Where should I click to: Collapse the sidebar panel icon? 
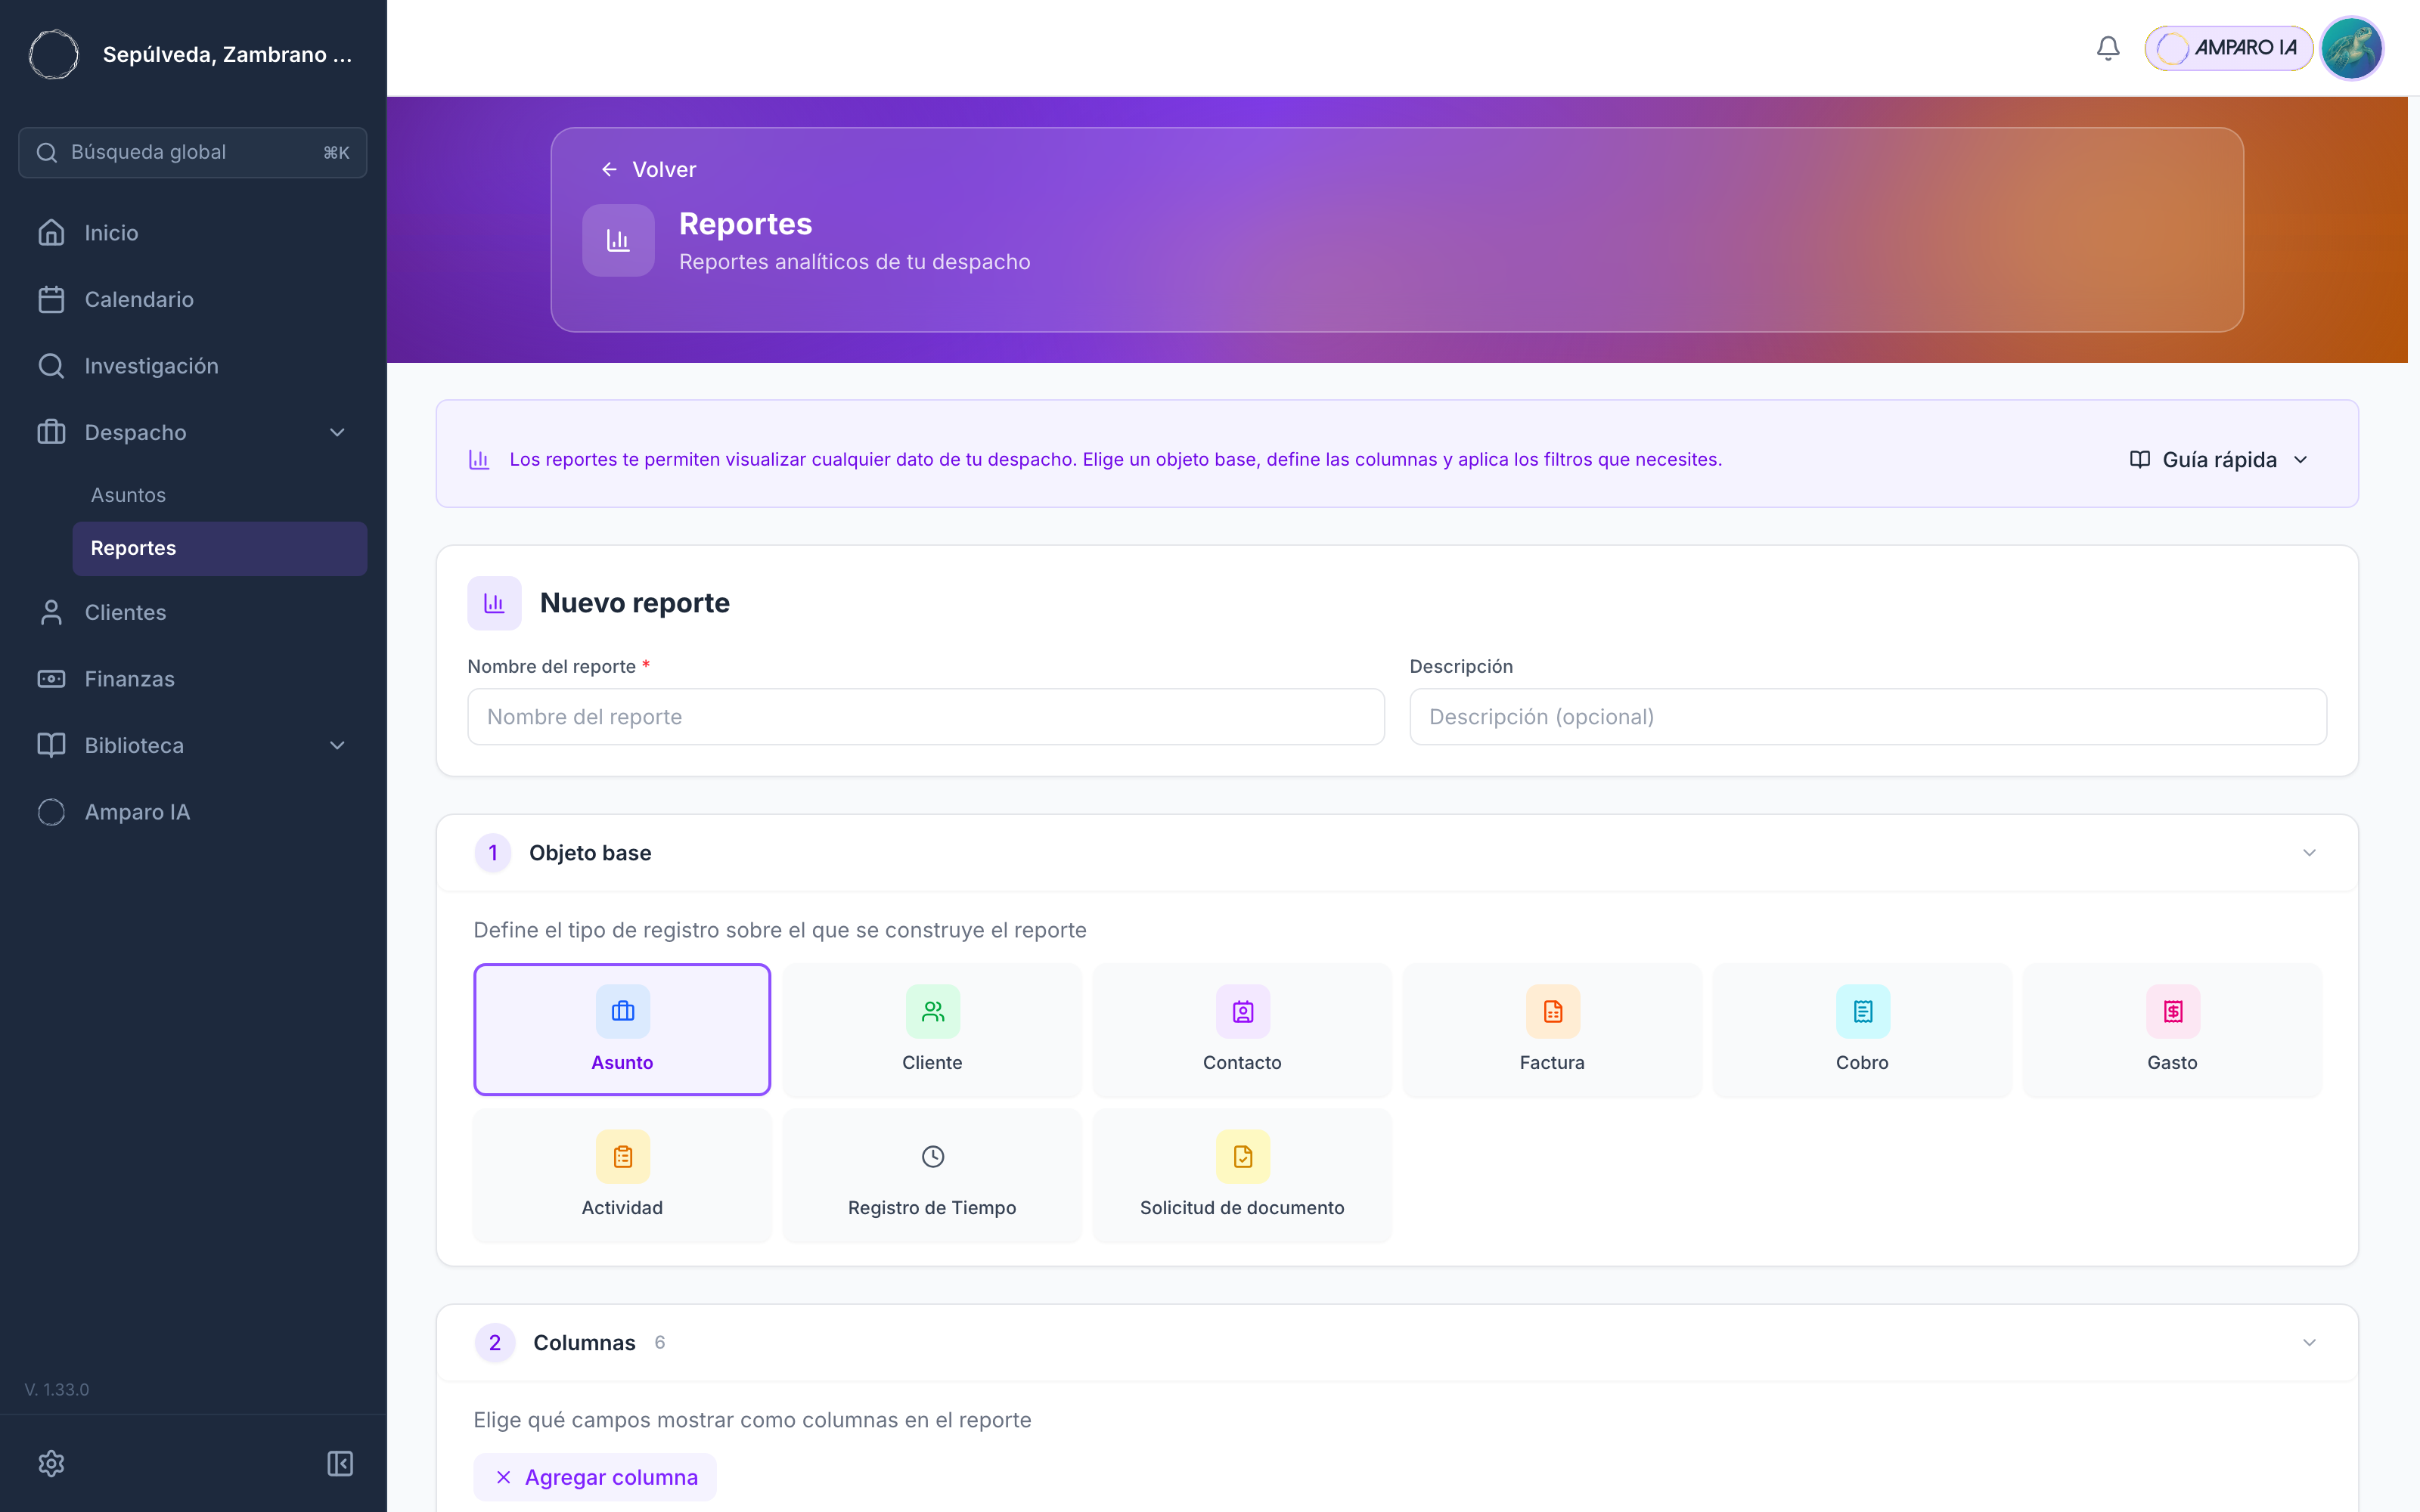[x=340, y=1463]
